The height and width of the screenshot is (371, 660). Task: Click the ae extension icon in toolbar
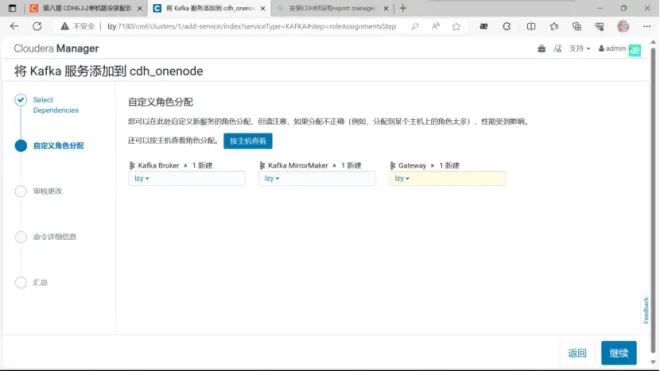[x=484, y=27]
